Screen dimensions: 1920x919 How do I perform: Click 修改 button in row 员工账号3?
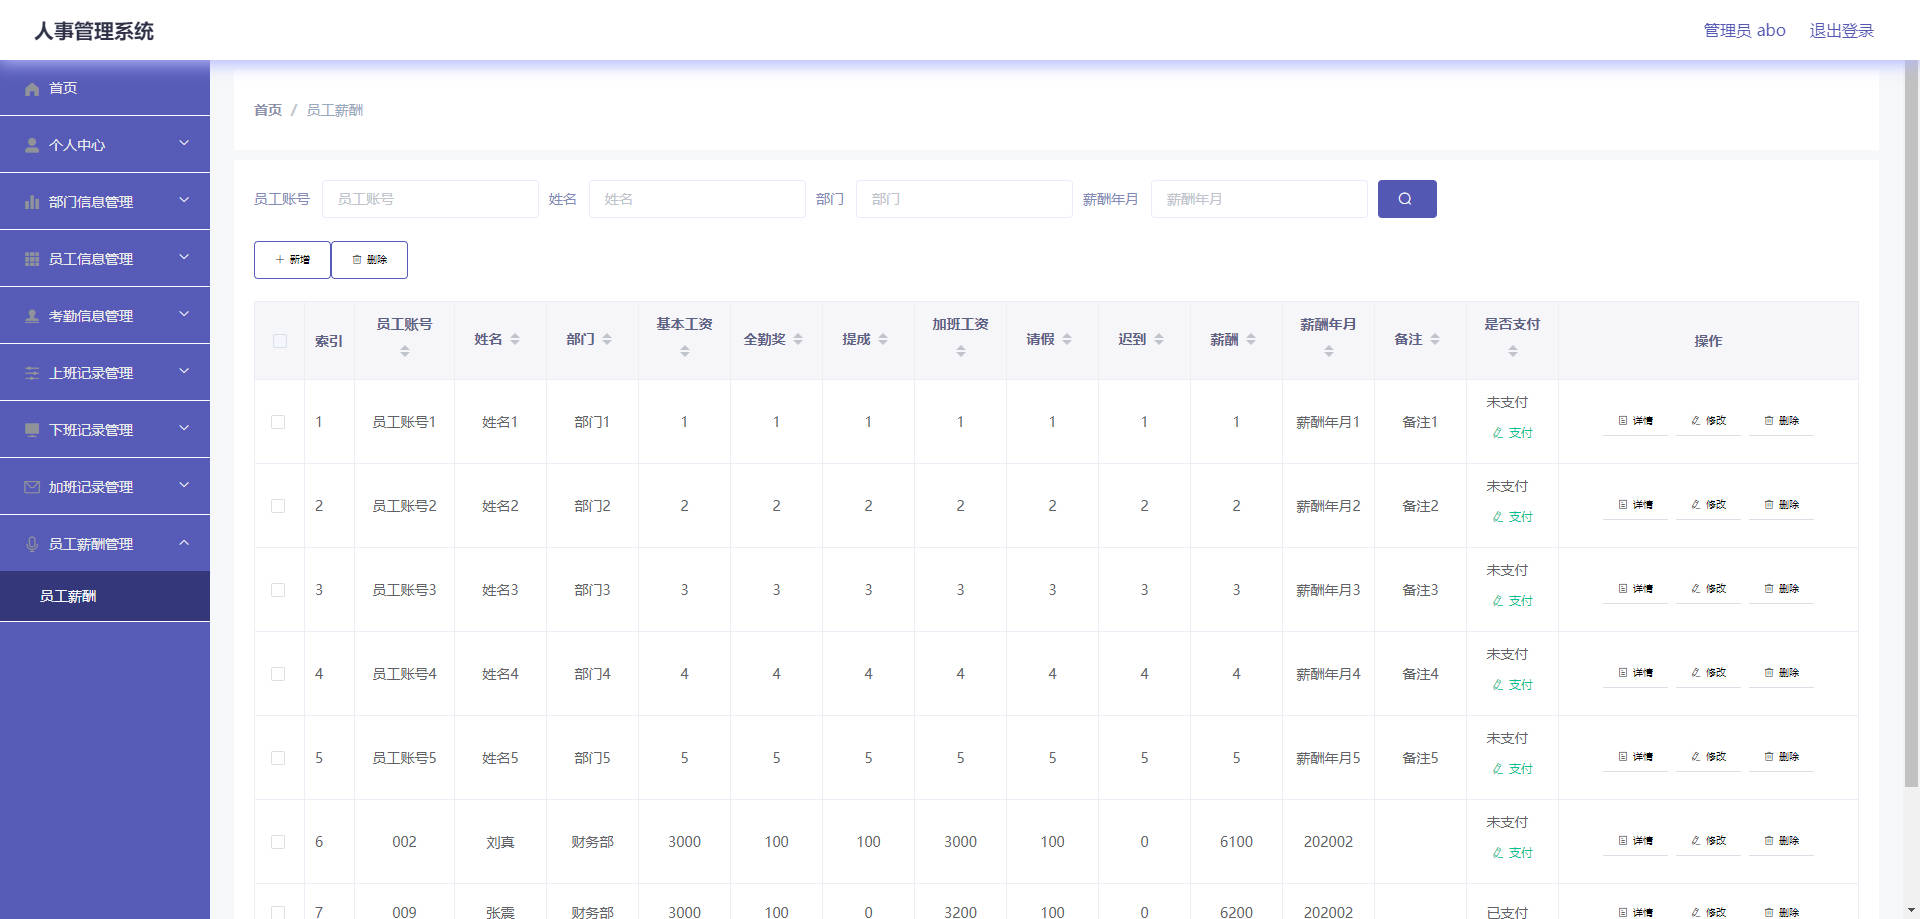pyautogui.click(x=1708, y=589)
